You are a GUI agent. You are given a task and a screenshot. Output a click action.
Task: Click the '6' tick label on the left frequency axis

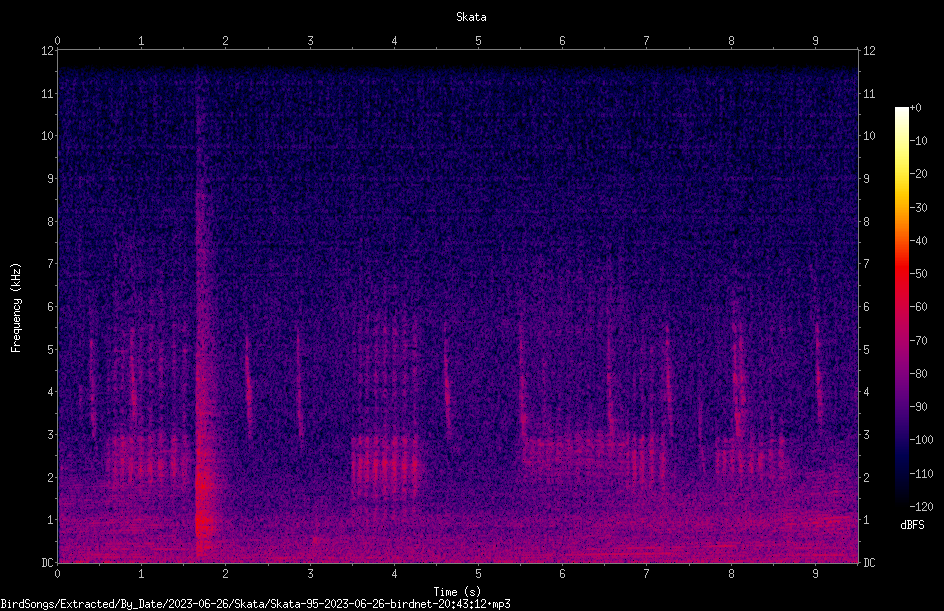(51, 306)
